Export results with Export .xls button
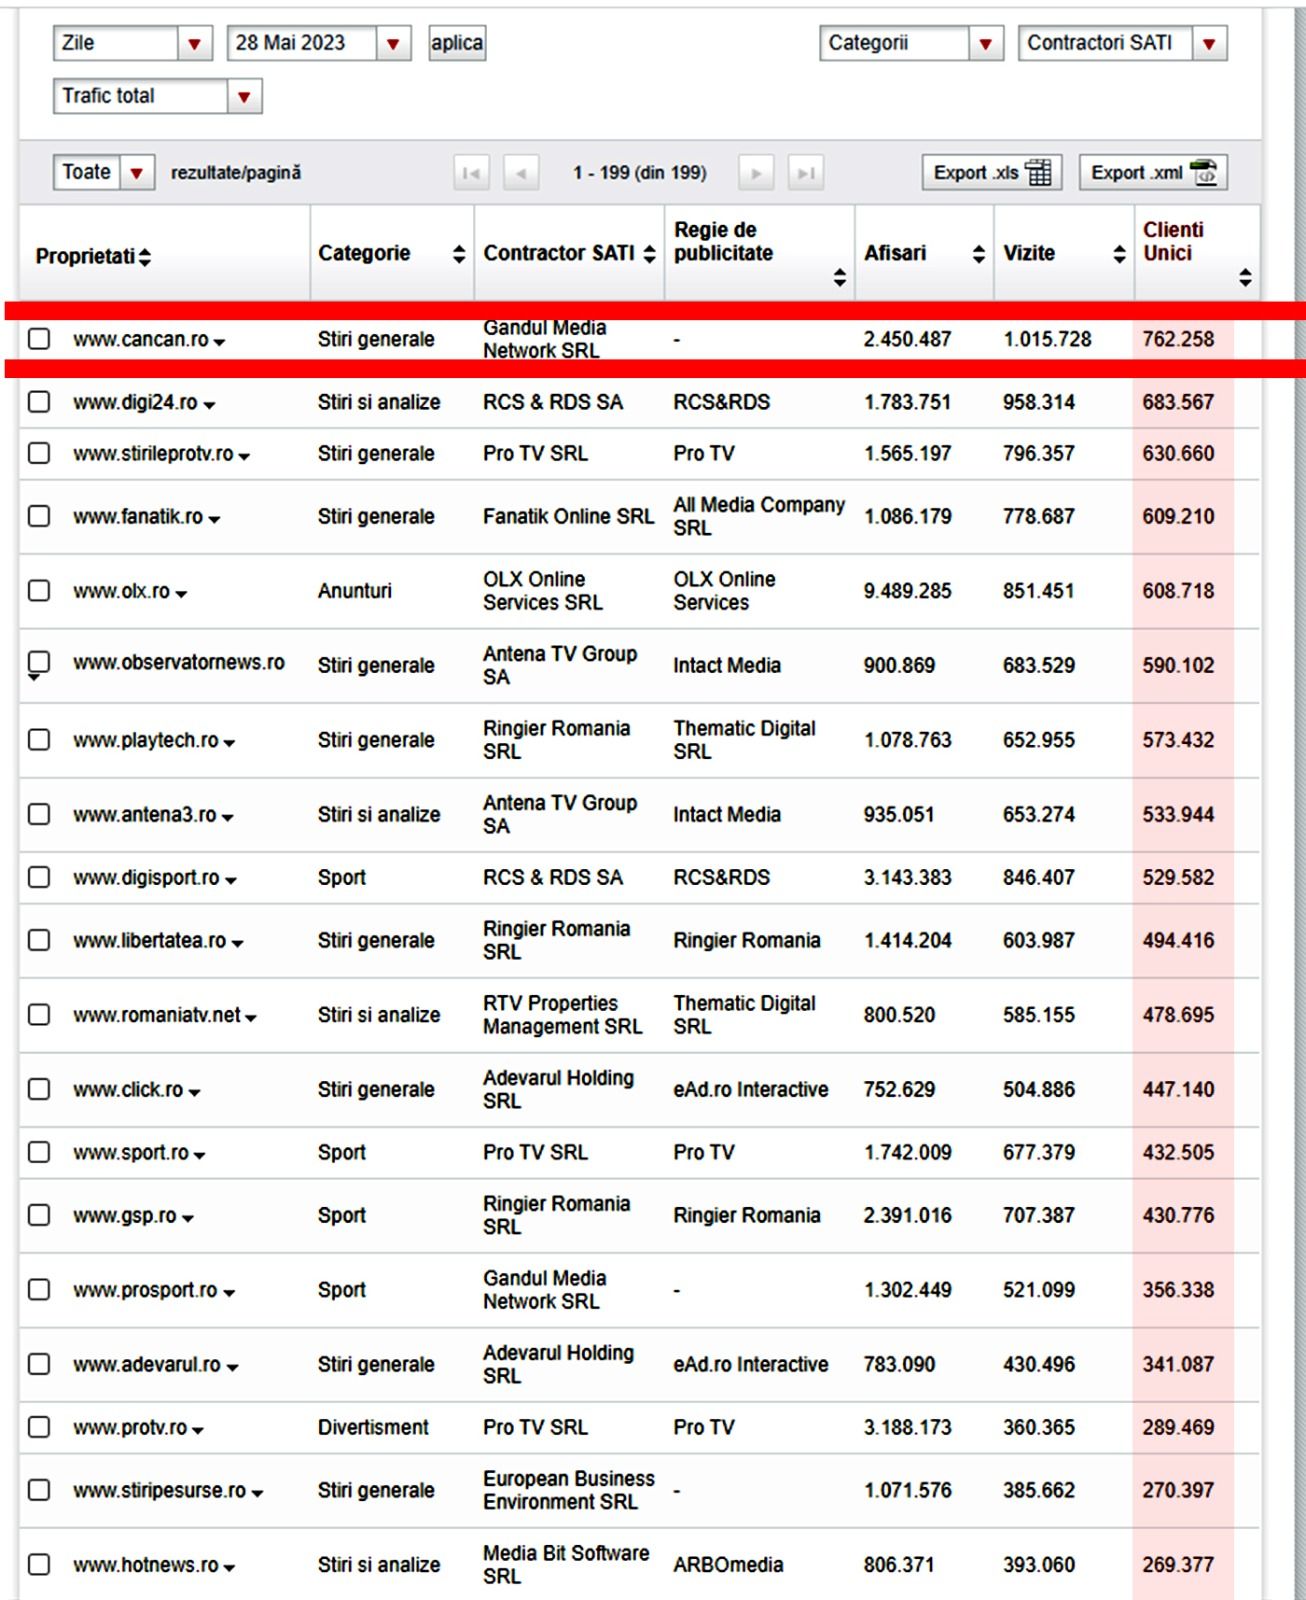 (x=991, y=173)
